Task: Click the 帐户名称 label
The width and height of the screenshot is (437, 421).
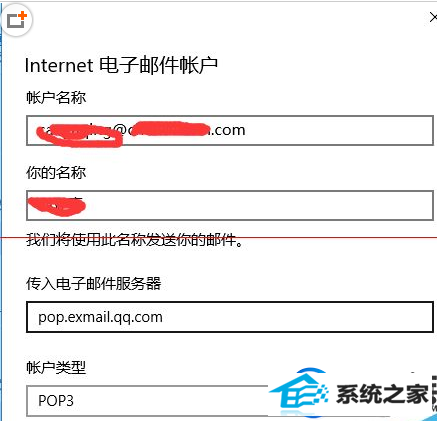Action: (56, 98)
